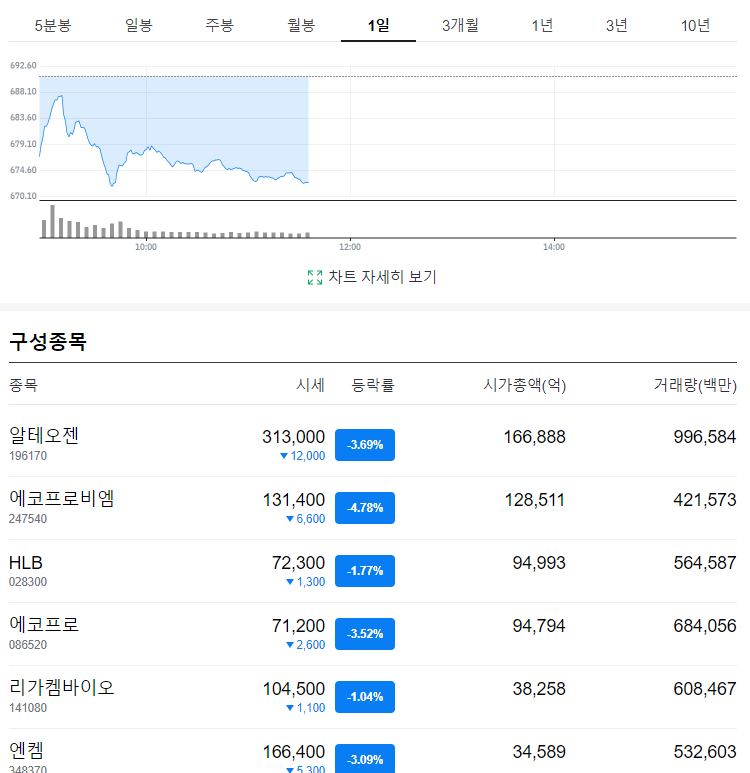Open the 주봉 weekly chart tab
Image resolution: width=750 pixels, height=773 pixels.
pos(219,25)
